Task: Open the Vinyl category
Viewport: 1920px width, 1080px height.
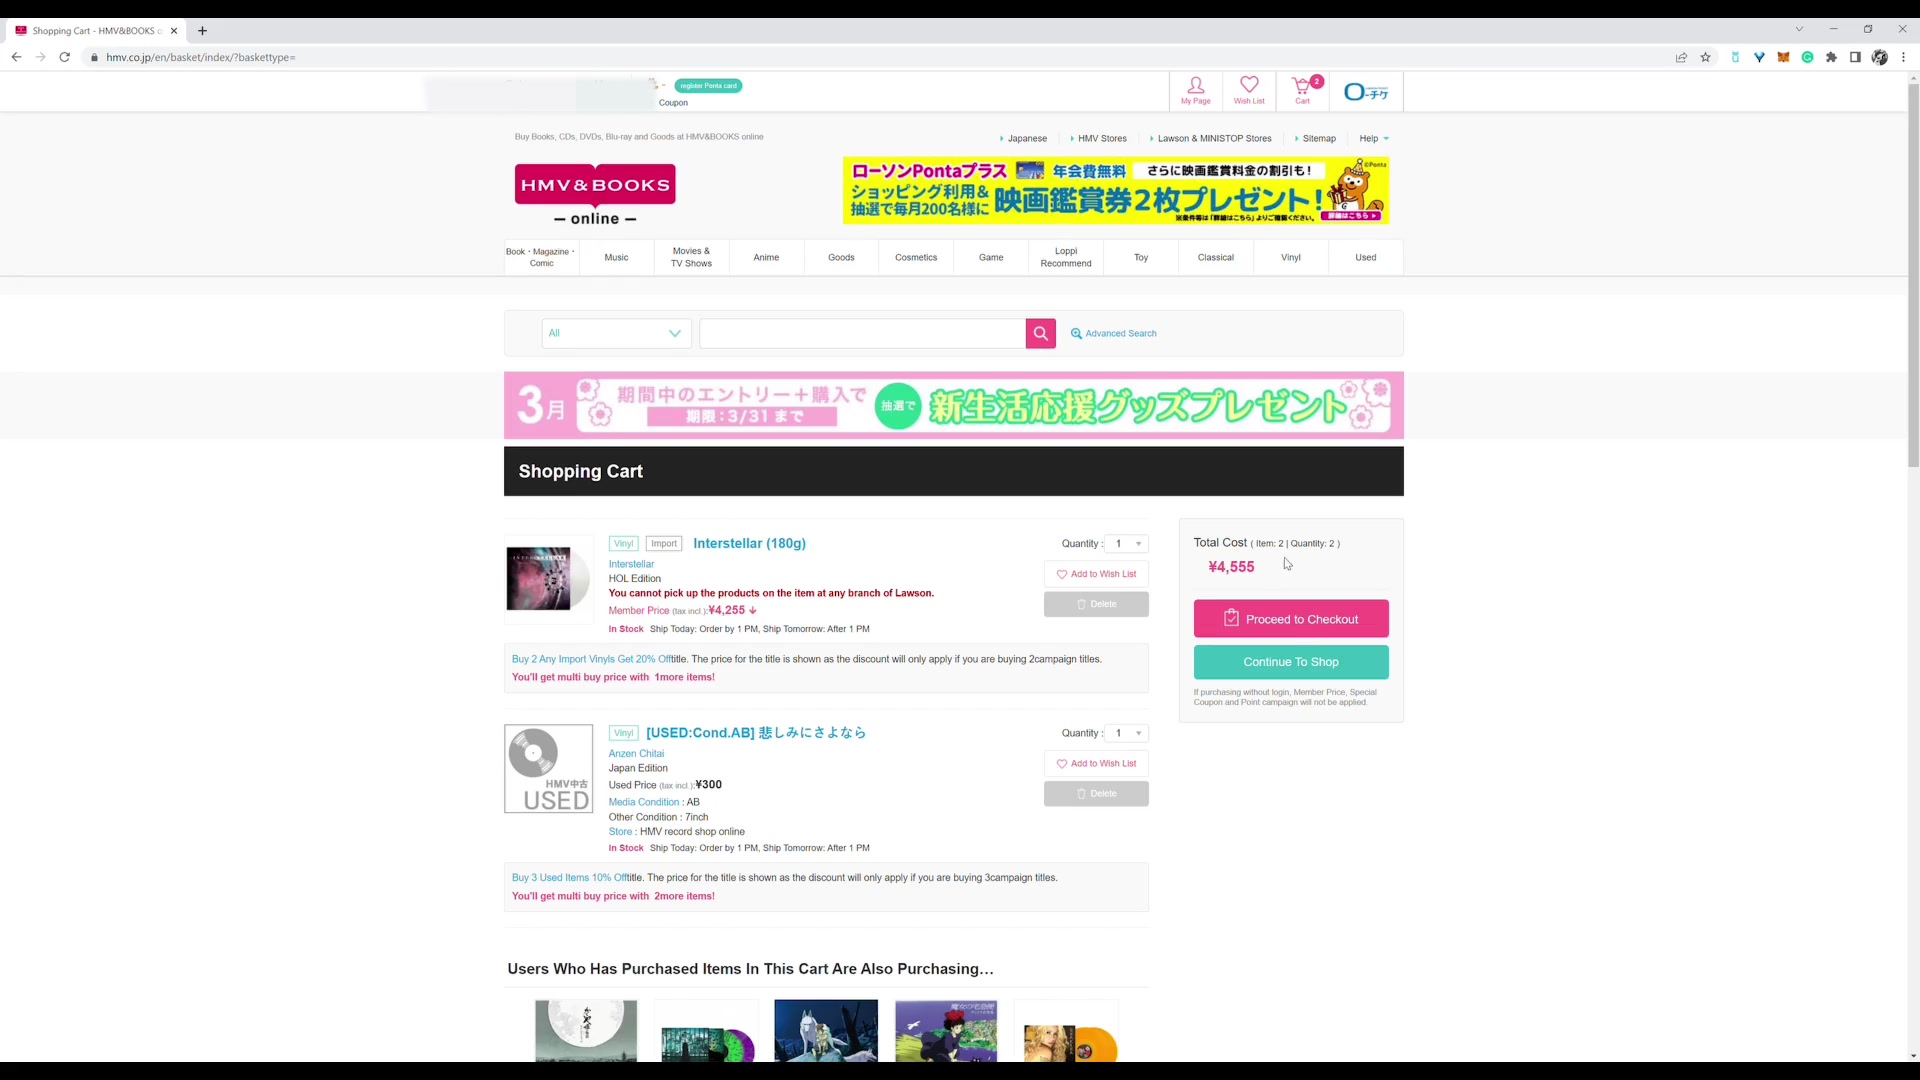Action: click(1291, 258)
